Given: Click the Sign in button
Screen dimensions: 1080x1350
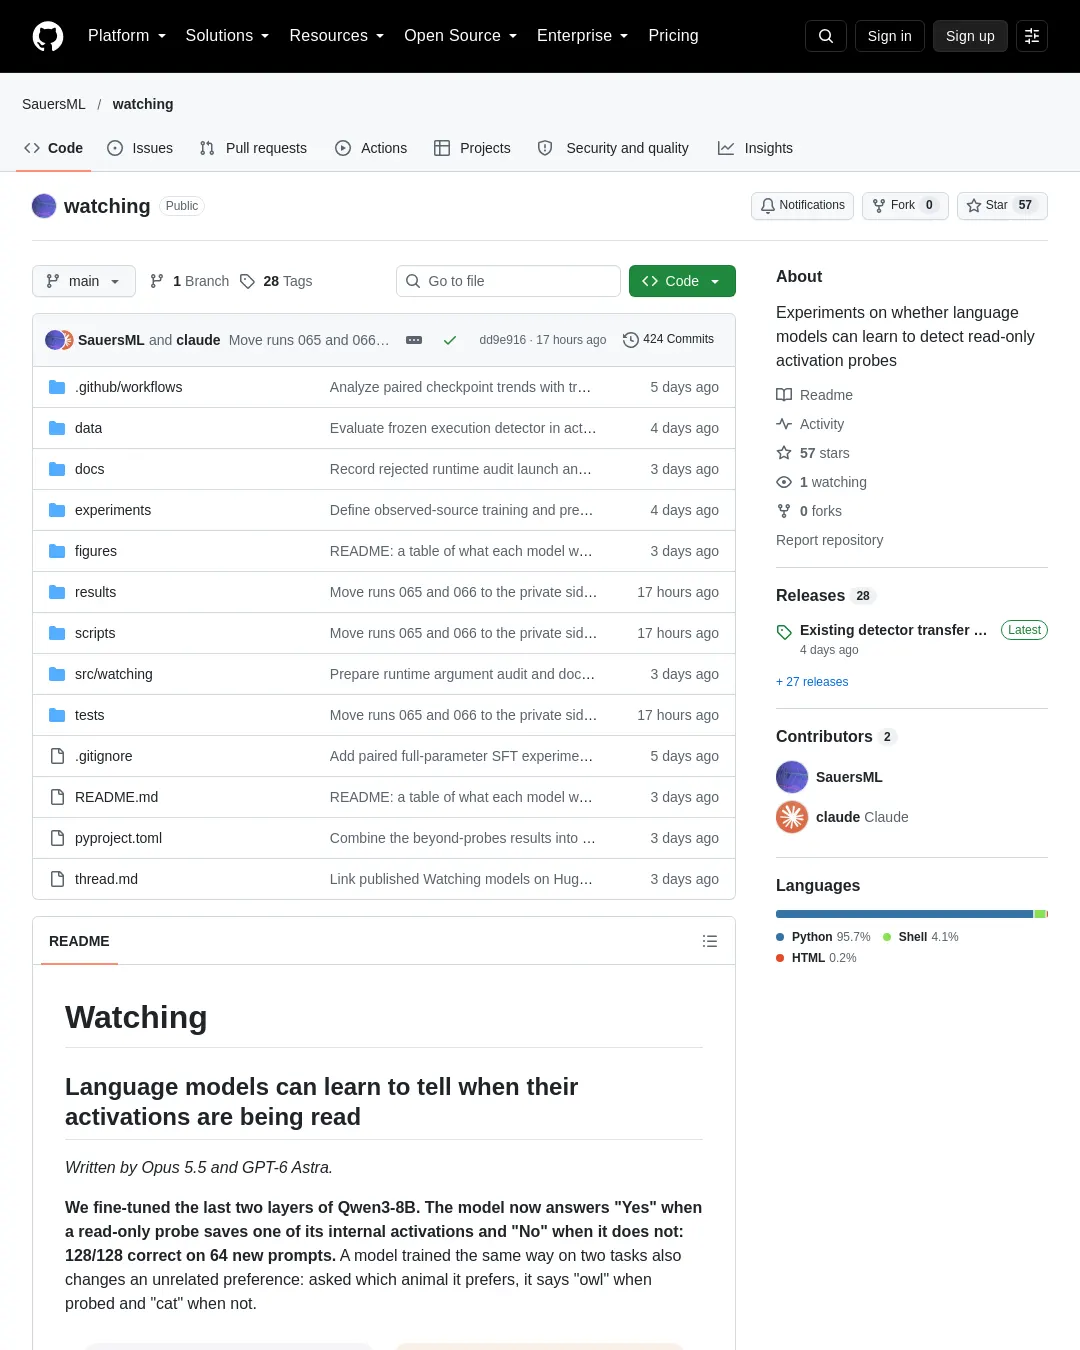Looking at the screenshot, I should pos(890,36).
